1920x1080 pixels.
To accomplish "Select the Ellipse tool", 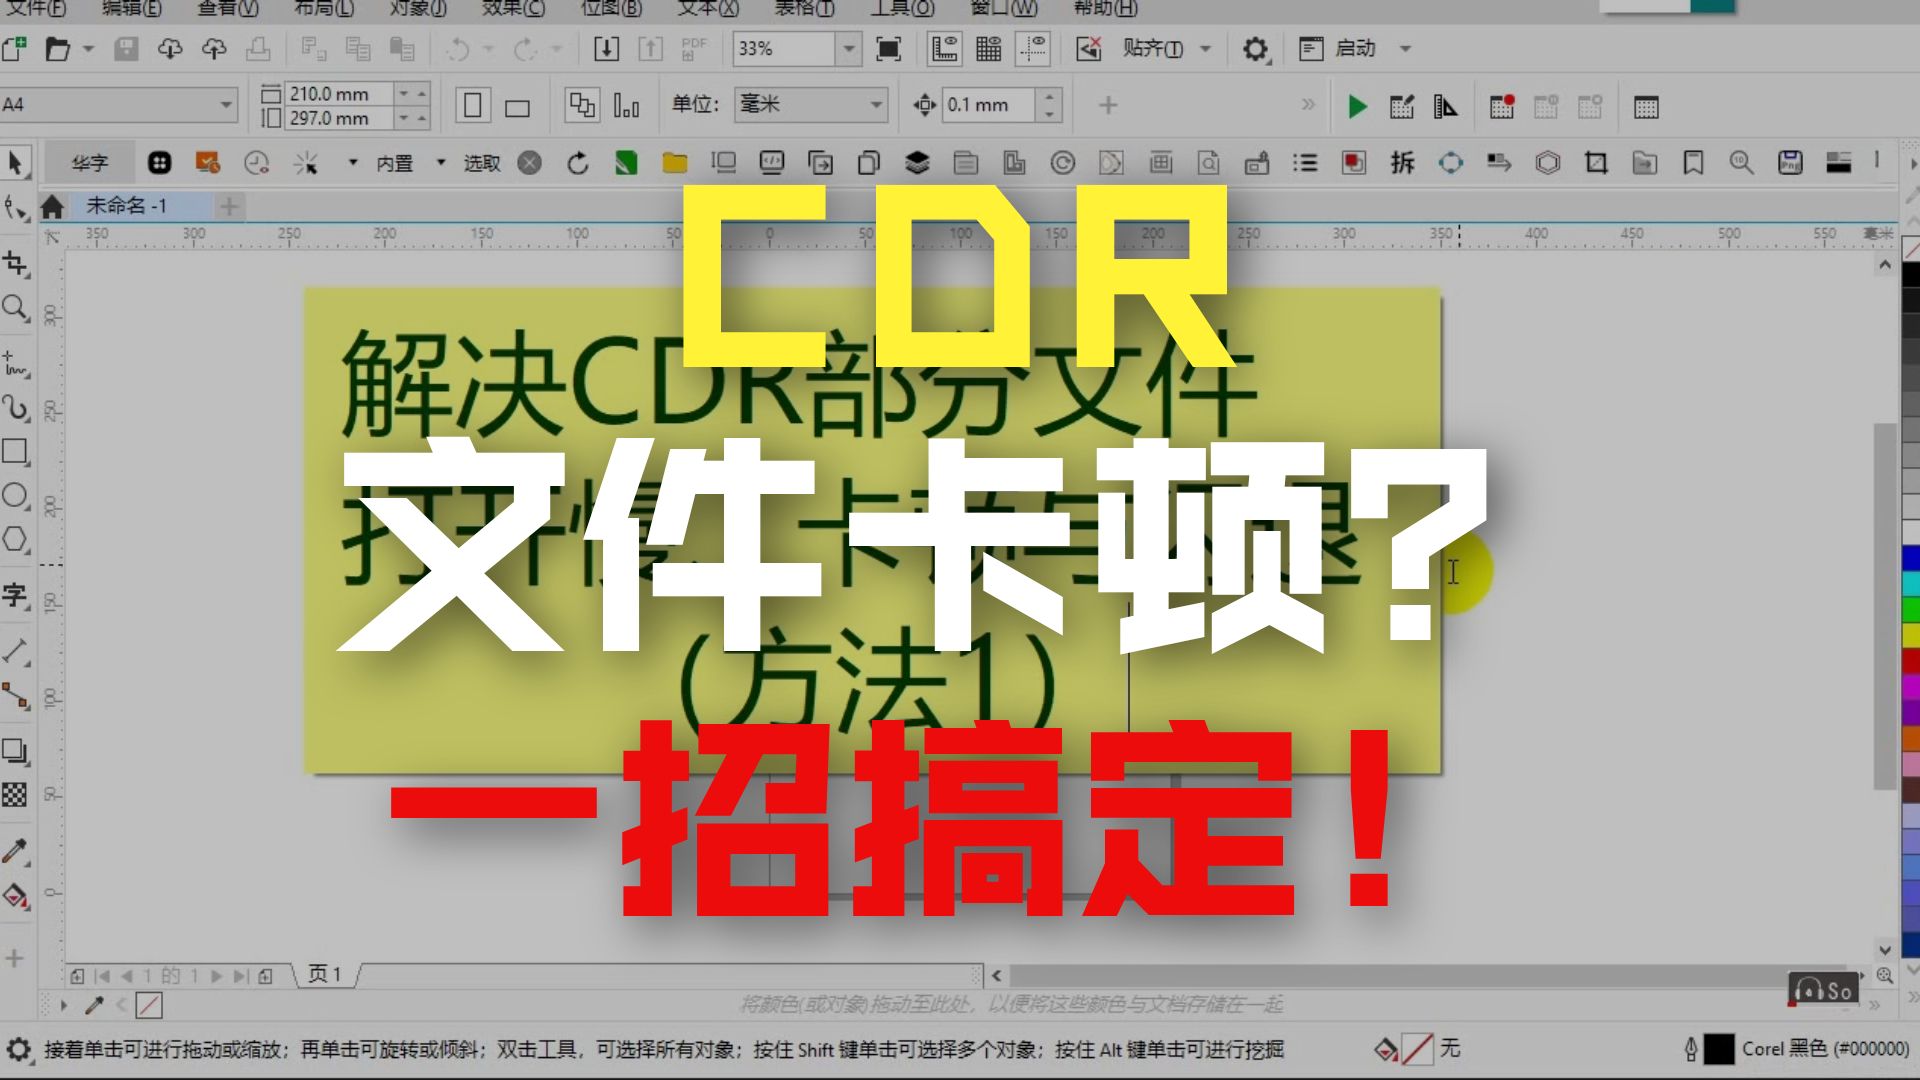I will click(x=14, y=495).
